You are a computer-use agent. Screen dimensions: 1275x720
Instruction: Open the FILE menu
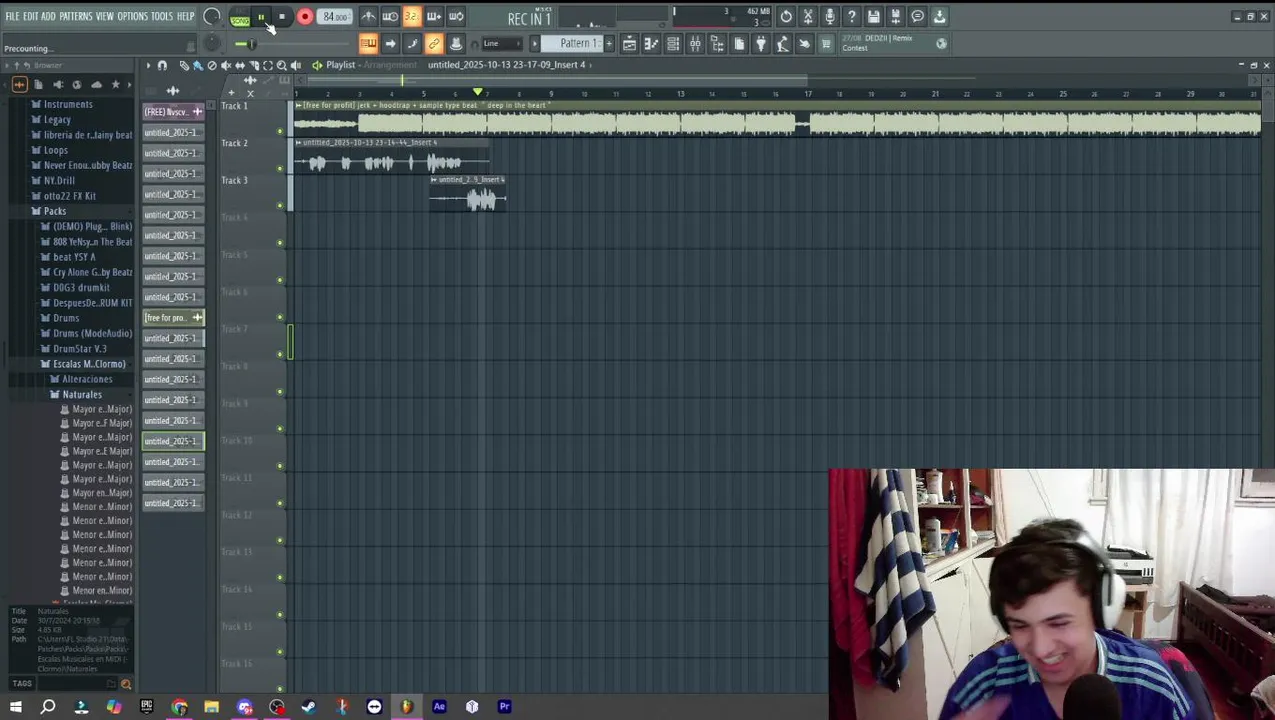point(12,17)
